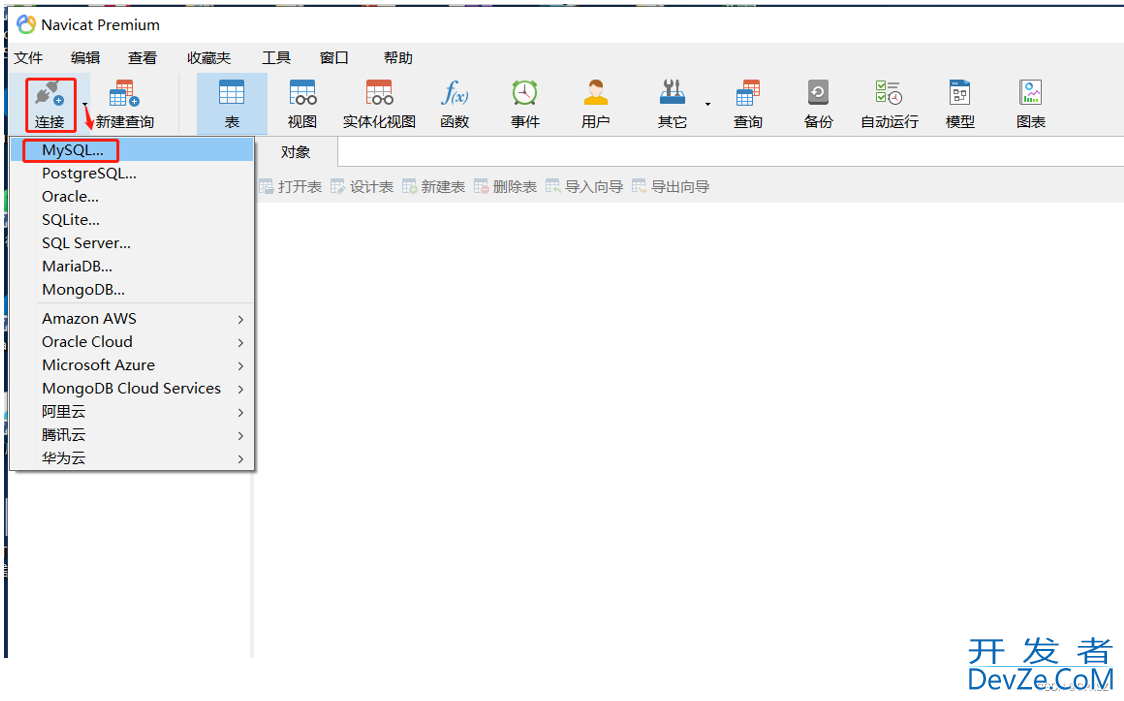Screen dimensions: 1124x701
Task: Click the Others (其它) tools icon
Action: click(672, 93)
